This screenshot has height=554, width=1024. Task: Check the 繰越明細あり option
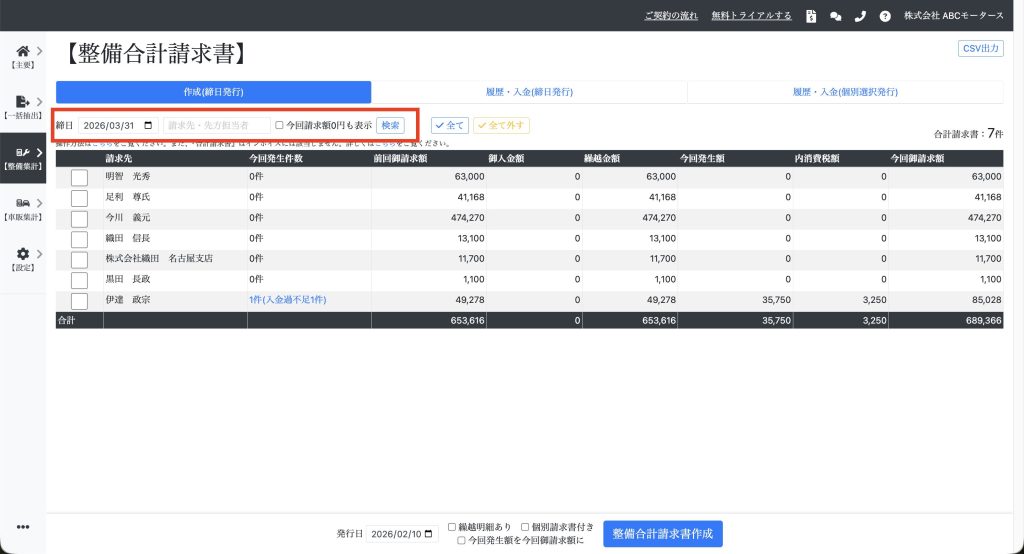[452, 527]
